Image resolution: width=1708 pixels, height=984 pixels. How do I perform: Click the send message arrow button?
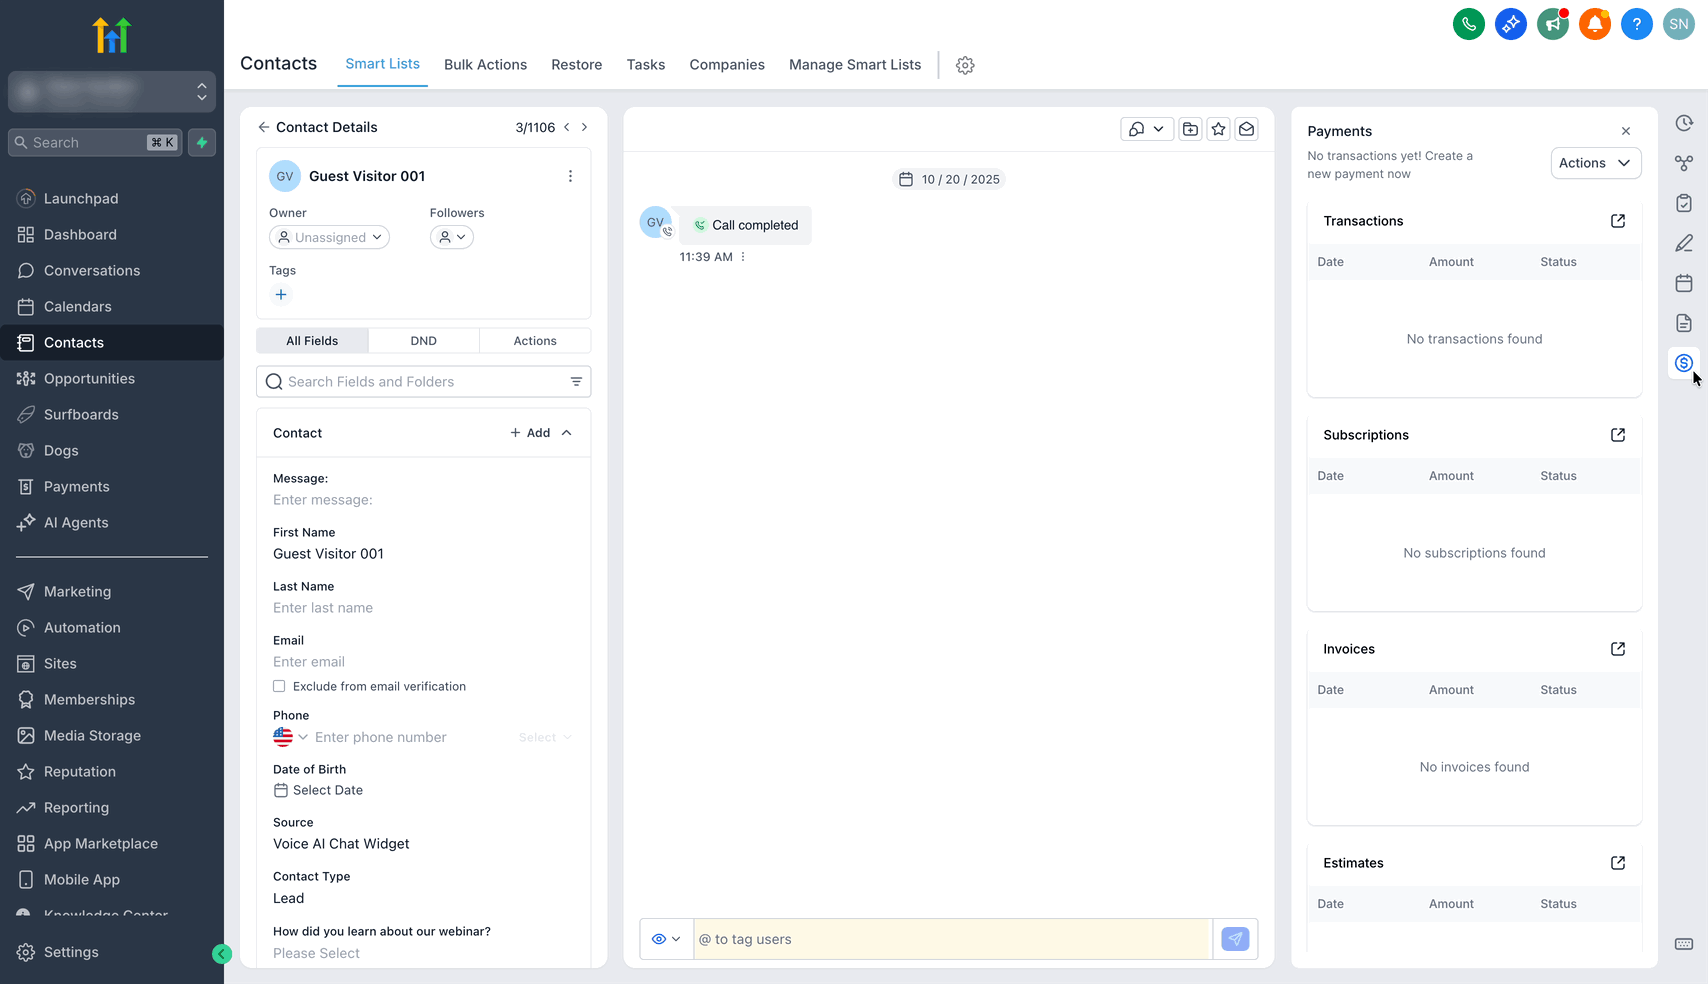pos(1235,939)
